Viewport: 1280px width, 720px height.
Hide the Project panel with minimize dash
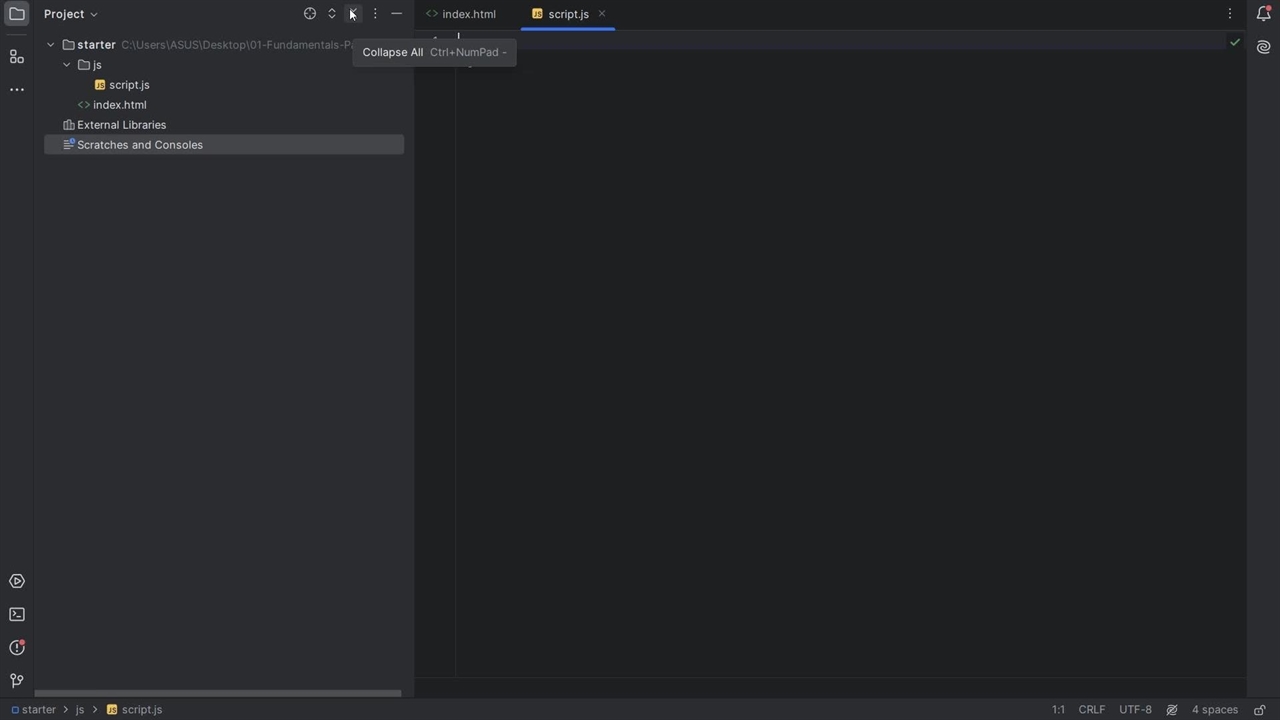coord(397,14)
